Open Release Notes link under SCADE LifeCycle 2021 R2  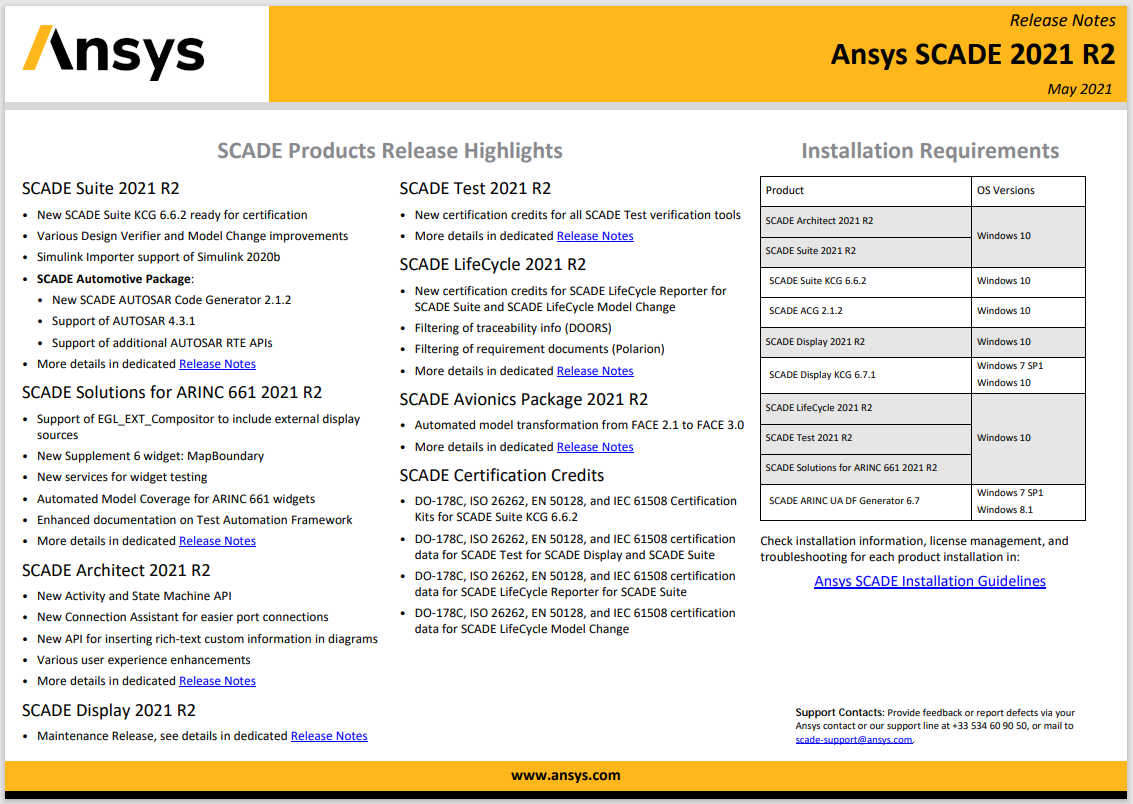(x=595, y=371)
